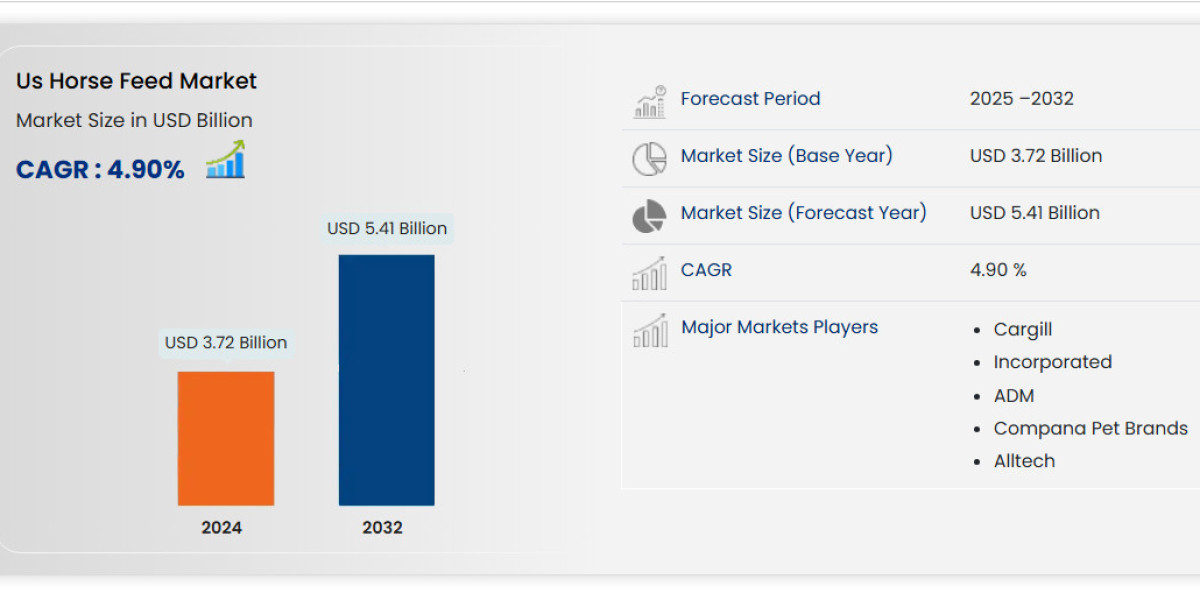Click USD 3.72 Billion in the table
Image resolution: width=1200 pixels, height=600 pixels.
pos(1036,155)
